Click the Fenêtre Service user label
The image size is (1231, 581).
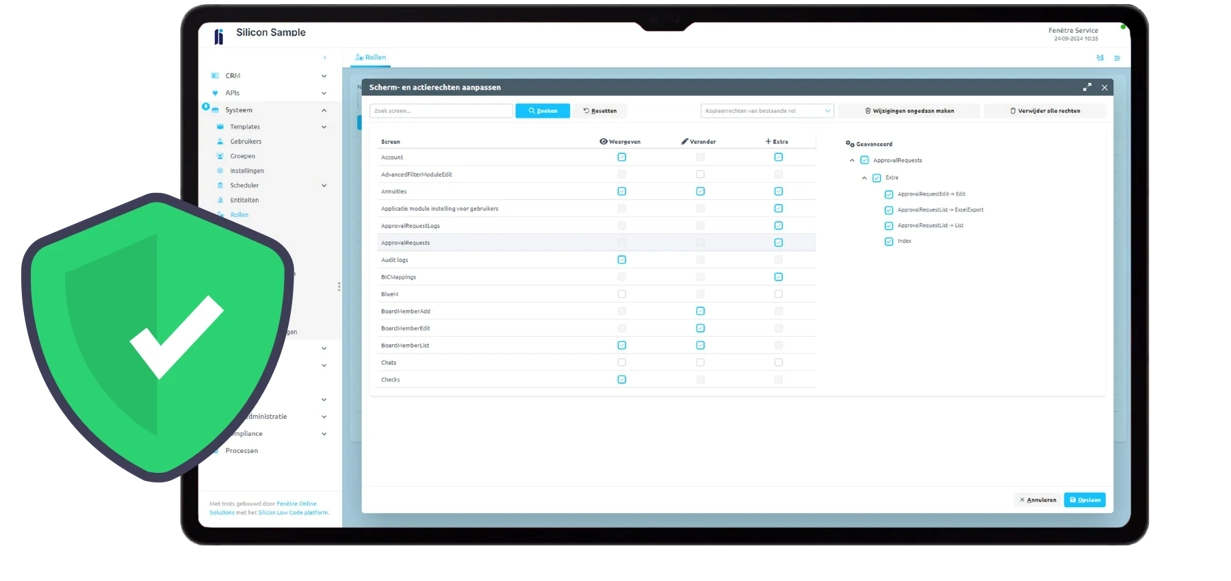click(1073, 31)
